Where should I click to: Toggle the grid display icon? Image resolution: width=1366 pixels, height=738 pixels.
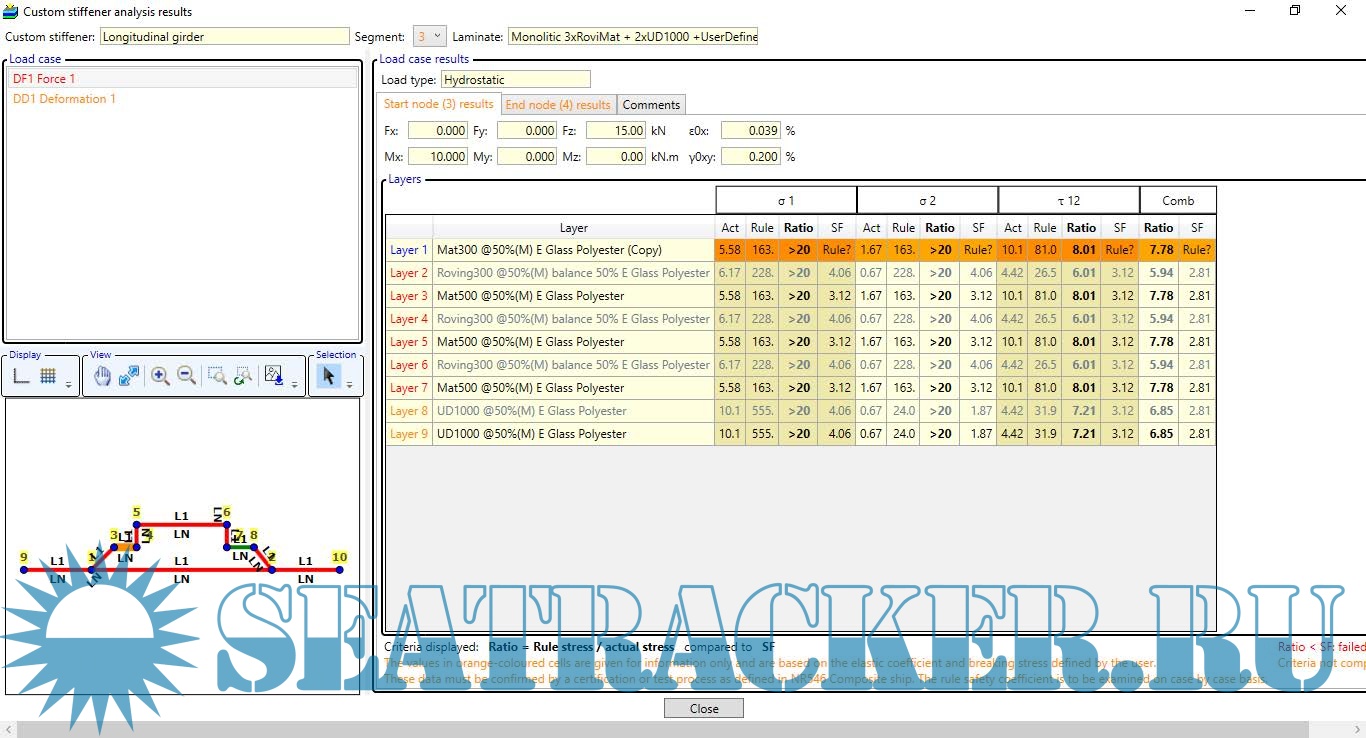pos(47,376)
